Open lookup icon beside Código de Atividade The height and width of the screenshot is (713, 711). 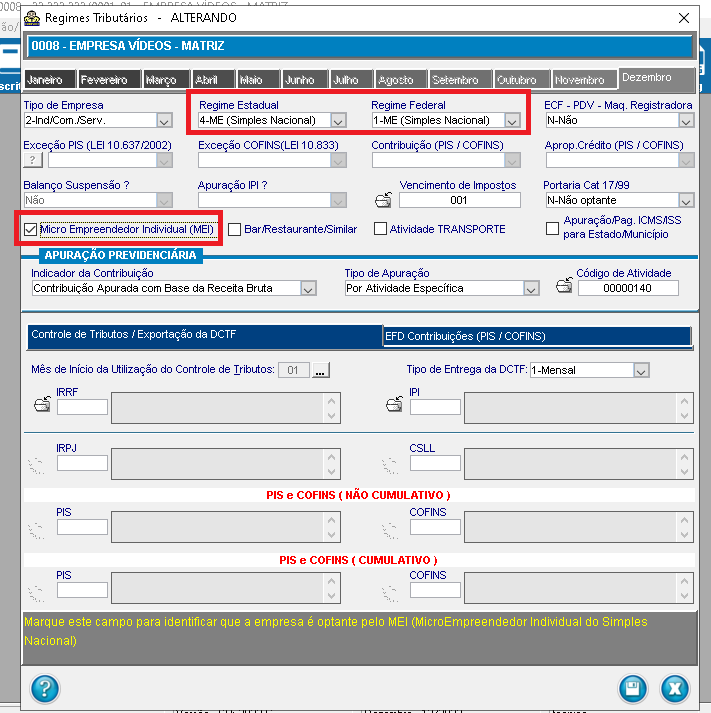coord(564,285)
